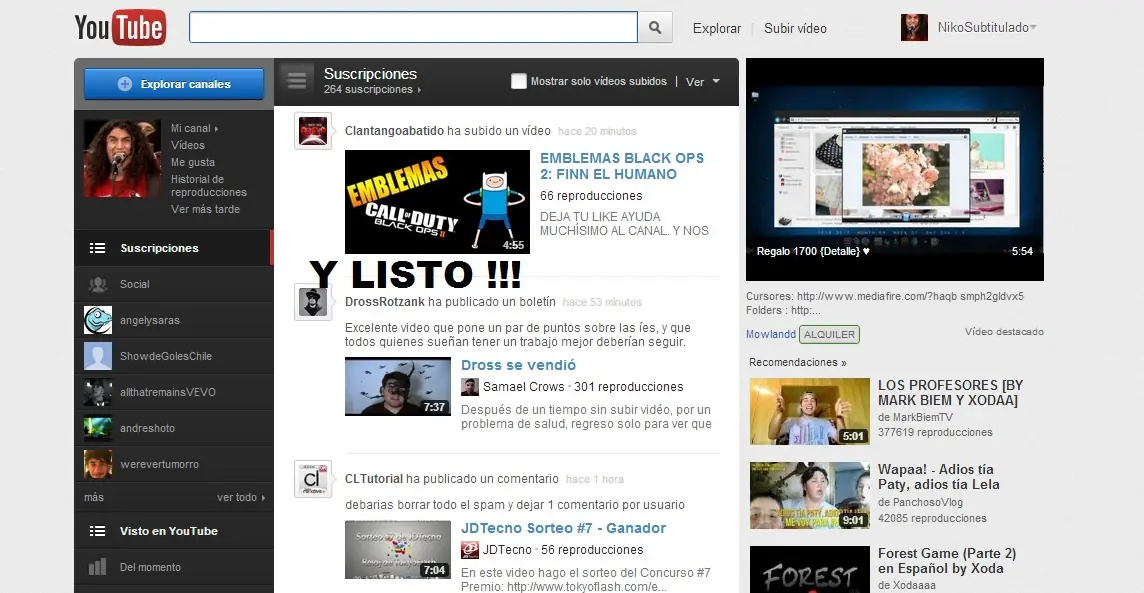
Task: Expand the NikoSubtitulado account dropdown arrow
Action: (1033, 28)
